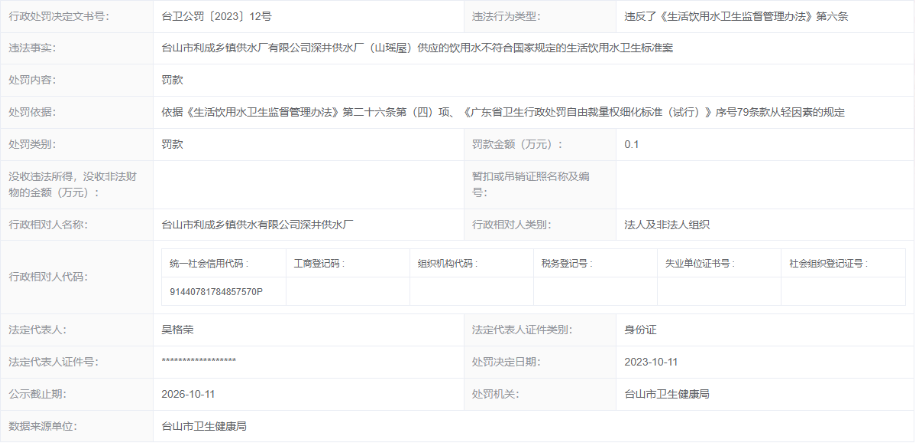This screenshot has height=443, width=915.
Task: Click the 统一社会信用代码 column header
Action: [x=209, y=264]
